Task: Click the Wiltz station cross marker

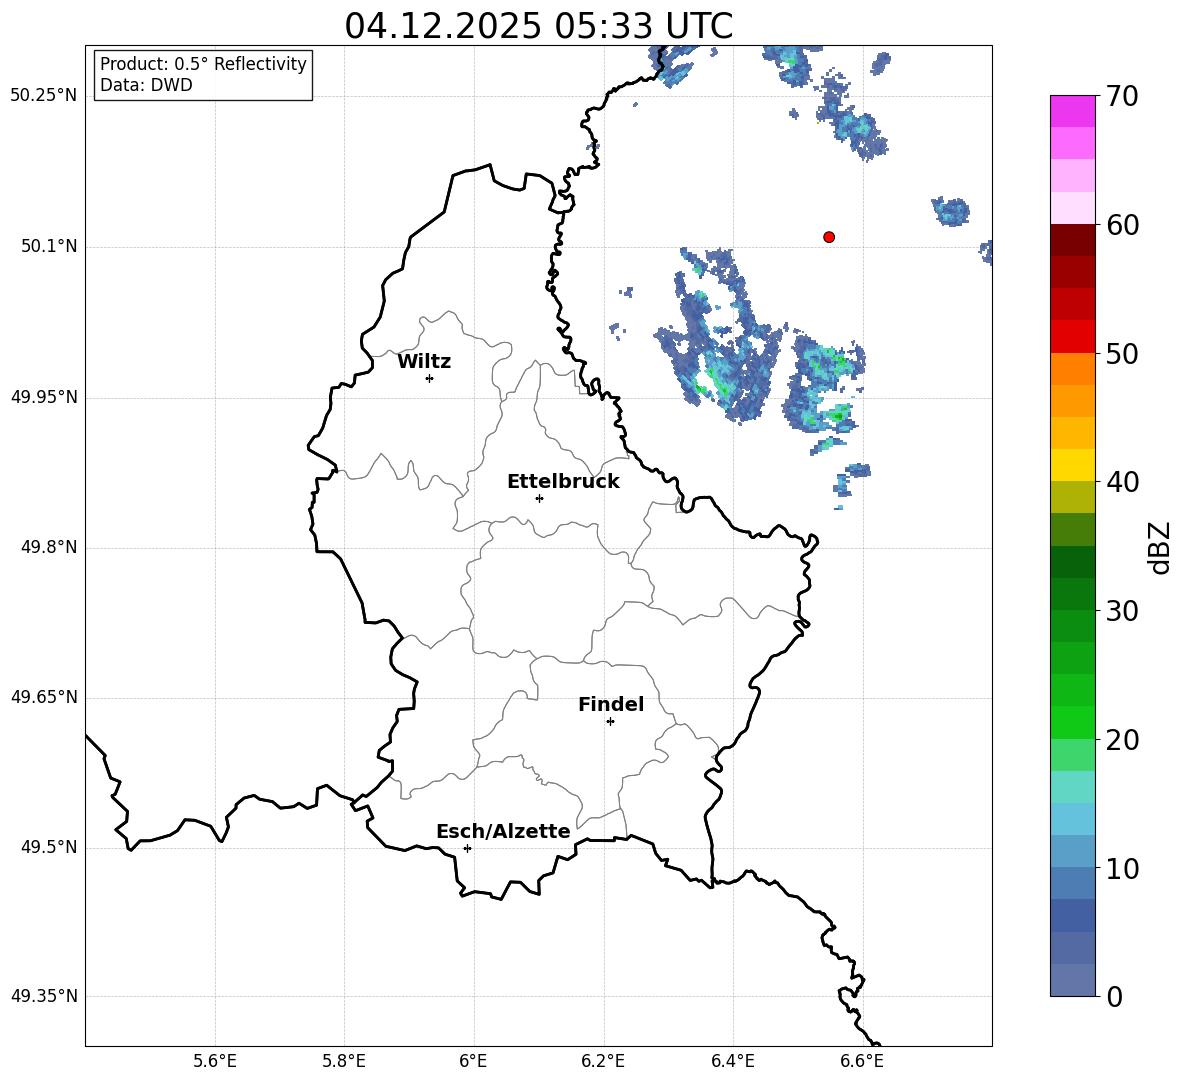Action: click(430, 378)
